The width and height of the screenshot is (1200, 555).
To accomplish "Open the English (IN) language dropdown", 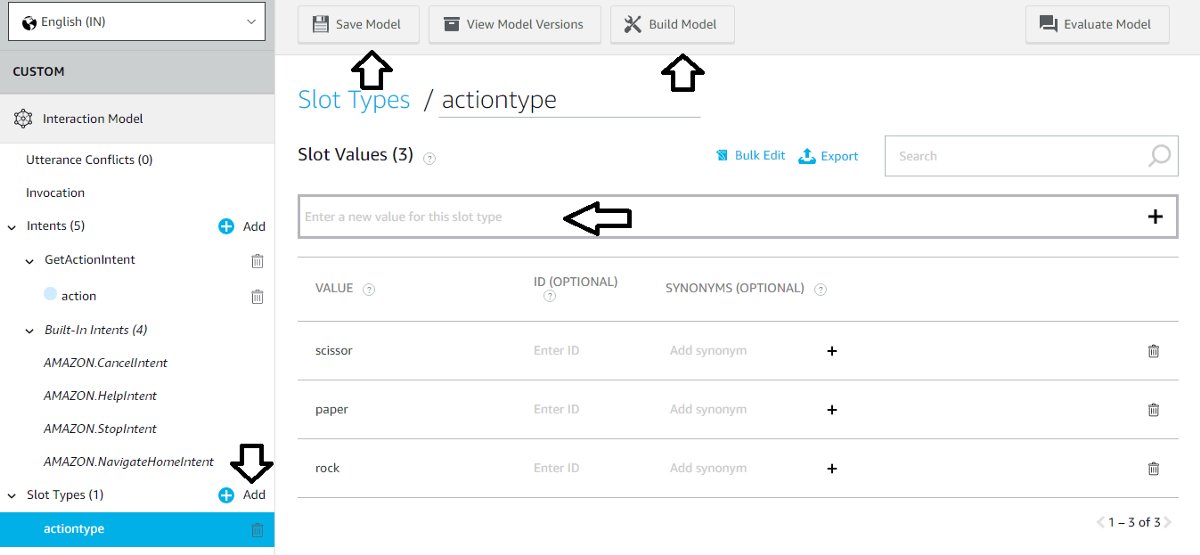I will [x=137, y=22].
